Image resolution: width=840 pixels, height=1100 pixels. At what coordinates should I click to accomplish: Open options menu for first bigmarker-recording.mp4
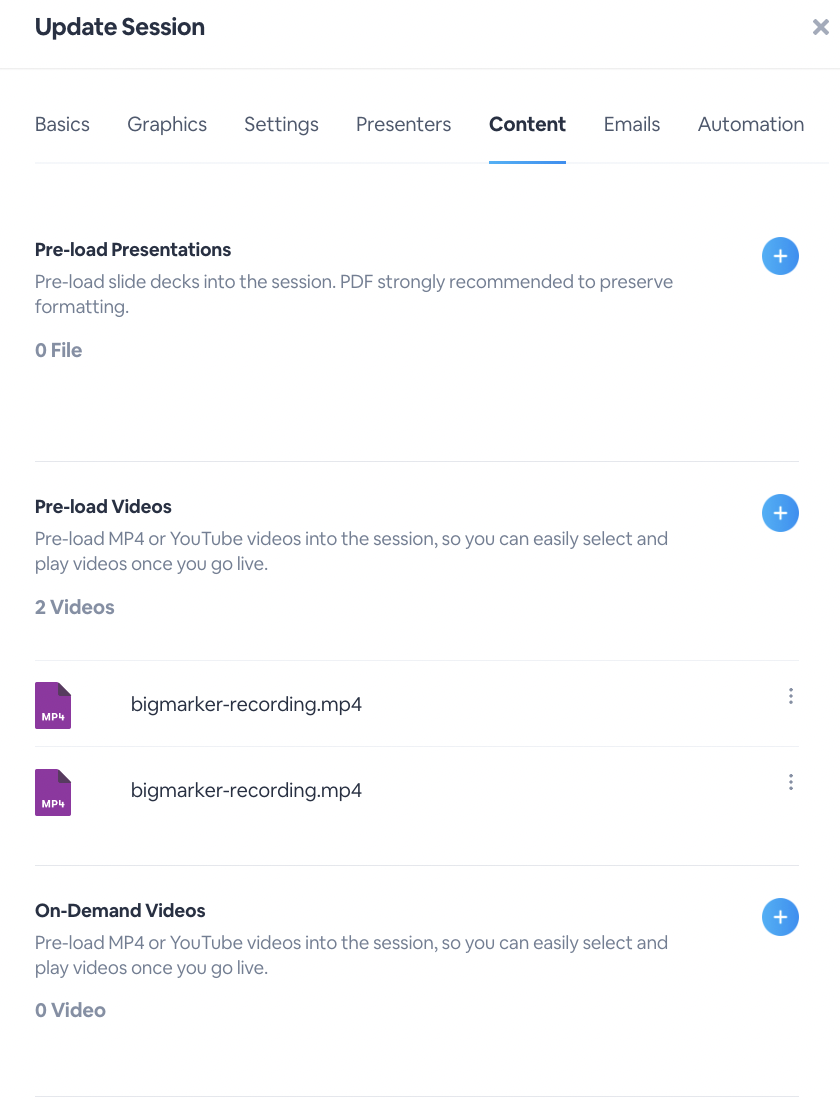[791, 696]
